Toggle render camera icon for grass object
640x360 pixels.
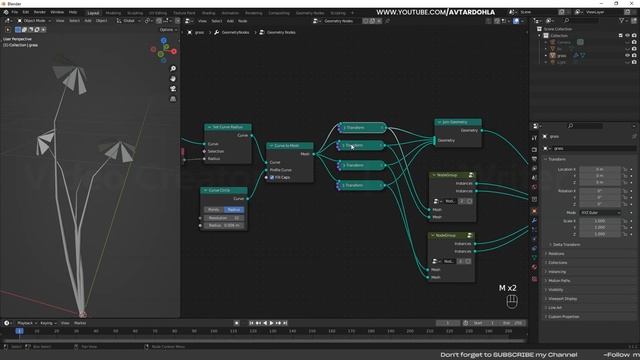pyautogui.click(x=634, y=55)
